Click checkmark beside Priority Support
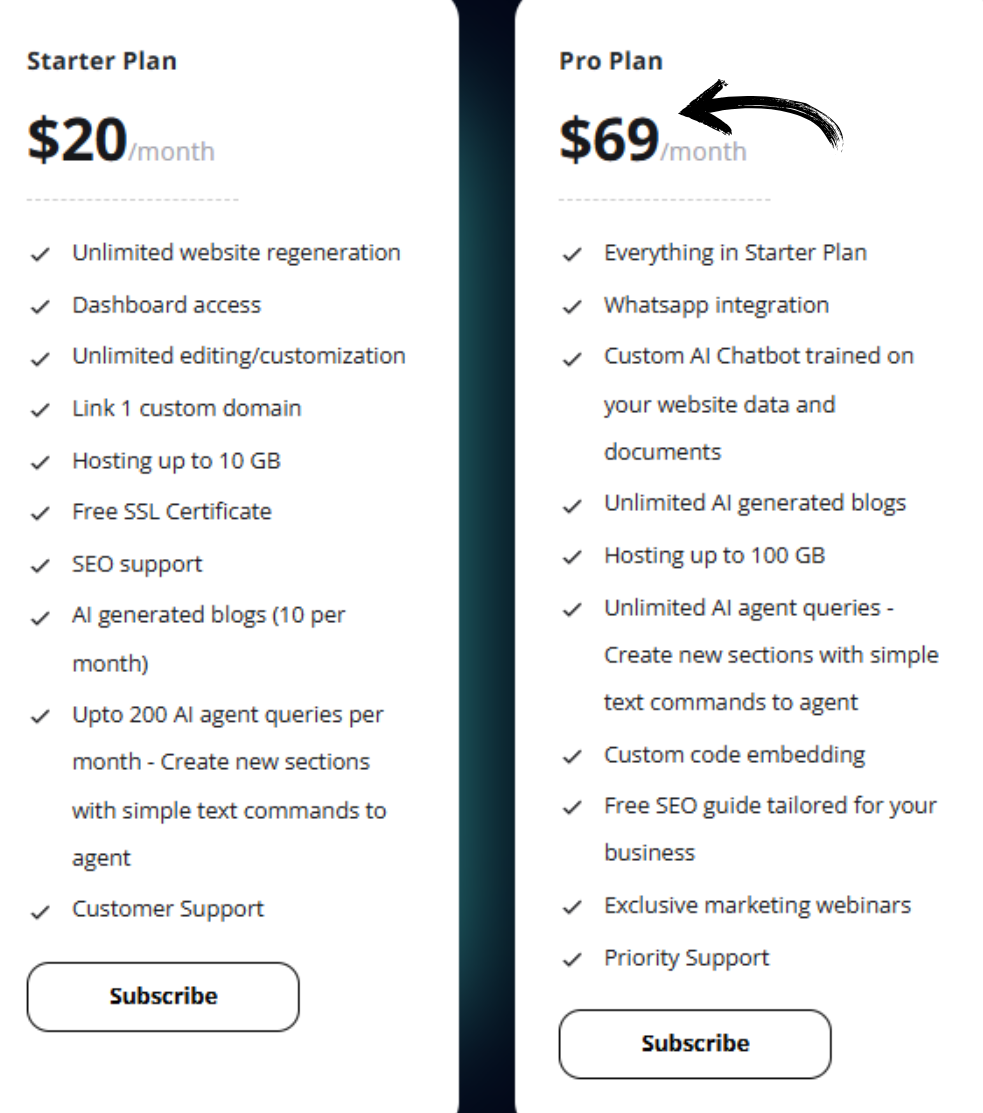This screenshot has height=1113, width=983. 572,960
